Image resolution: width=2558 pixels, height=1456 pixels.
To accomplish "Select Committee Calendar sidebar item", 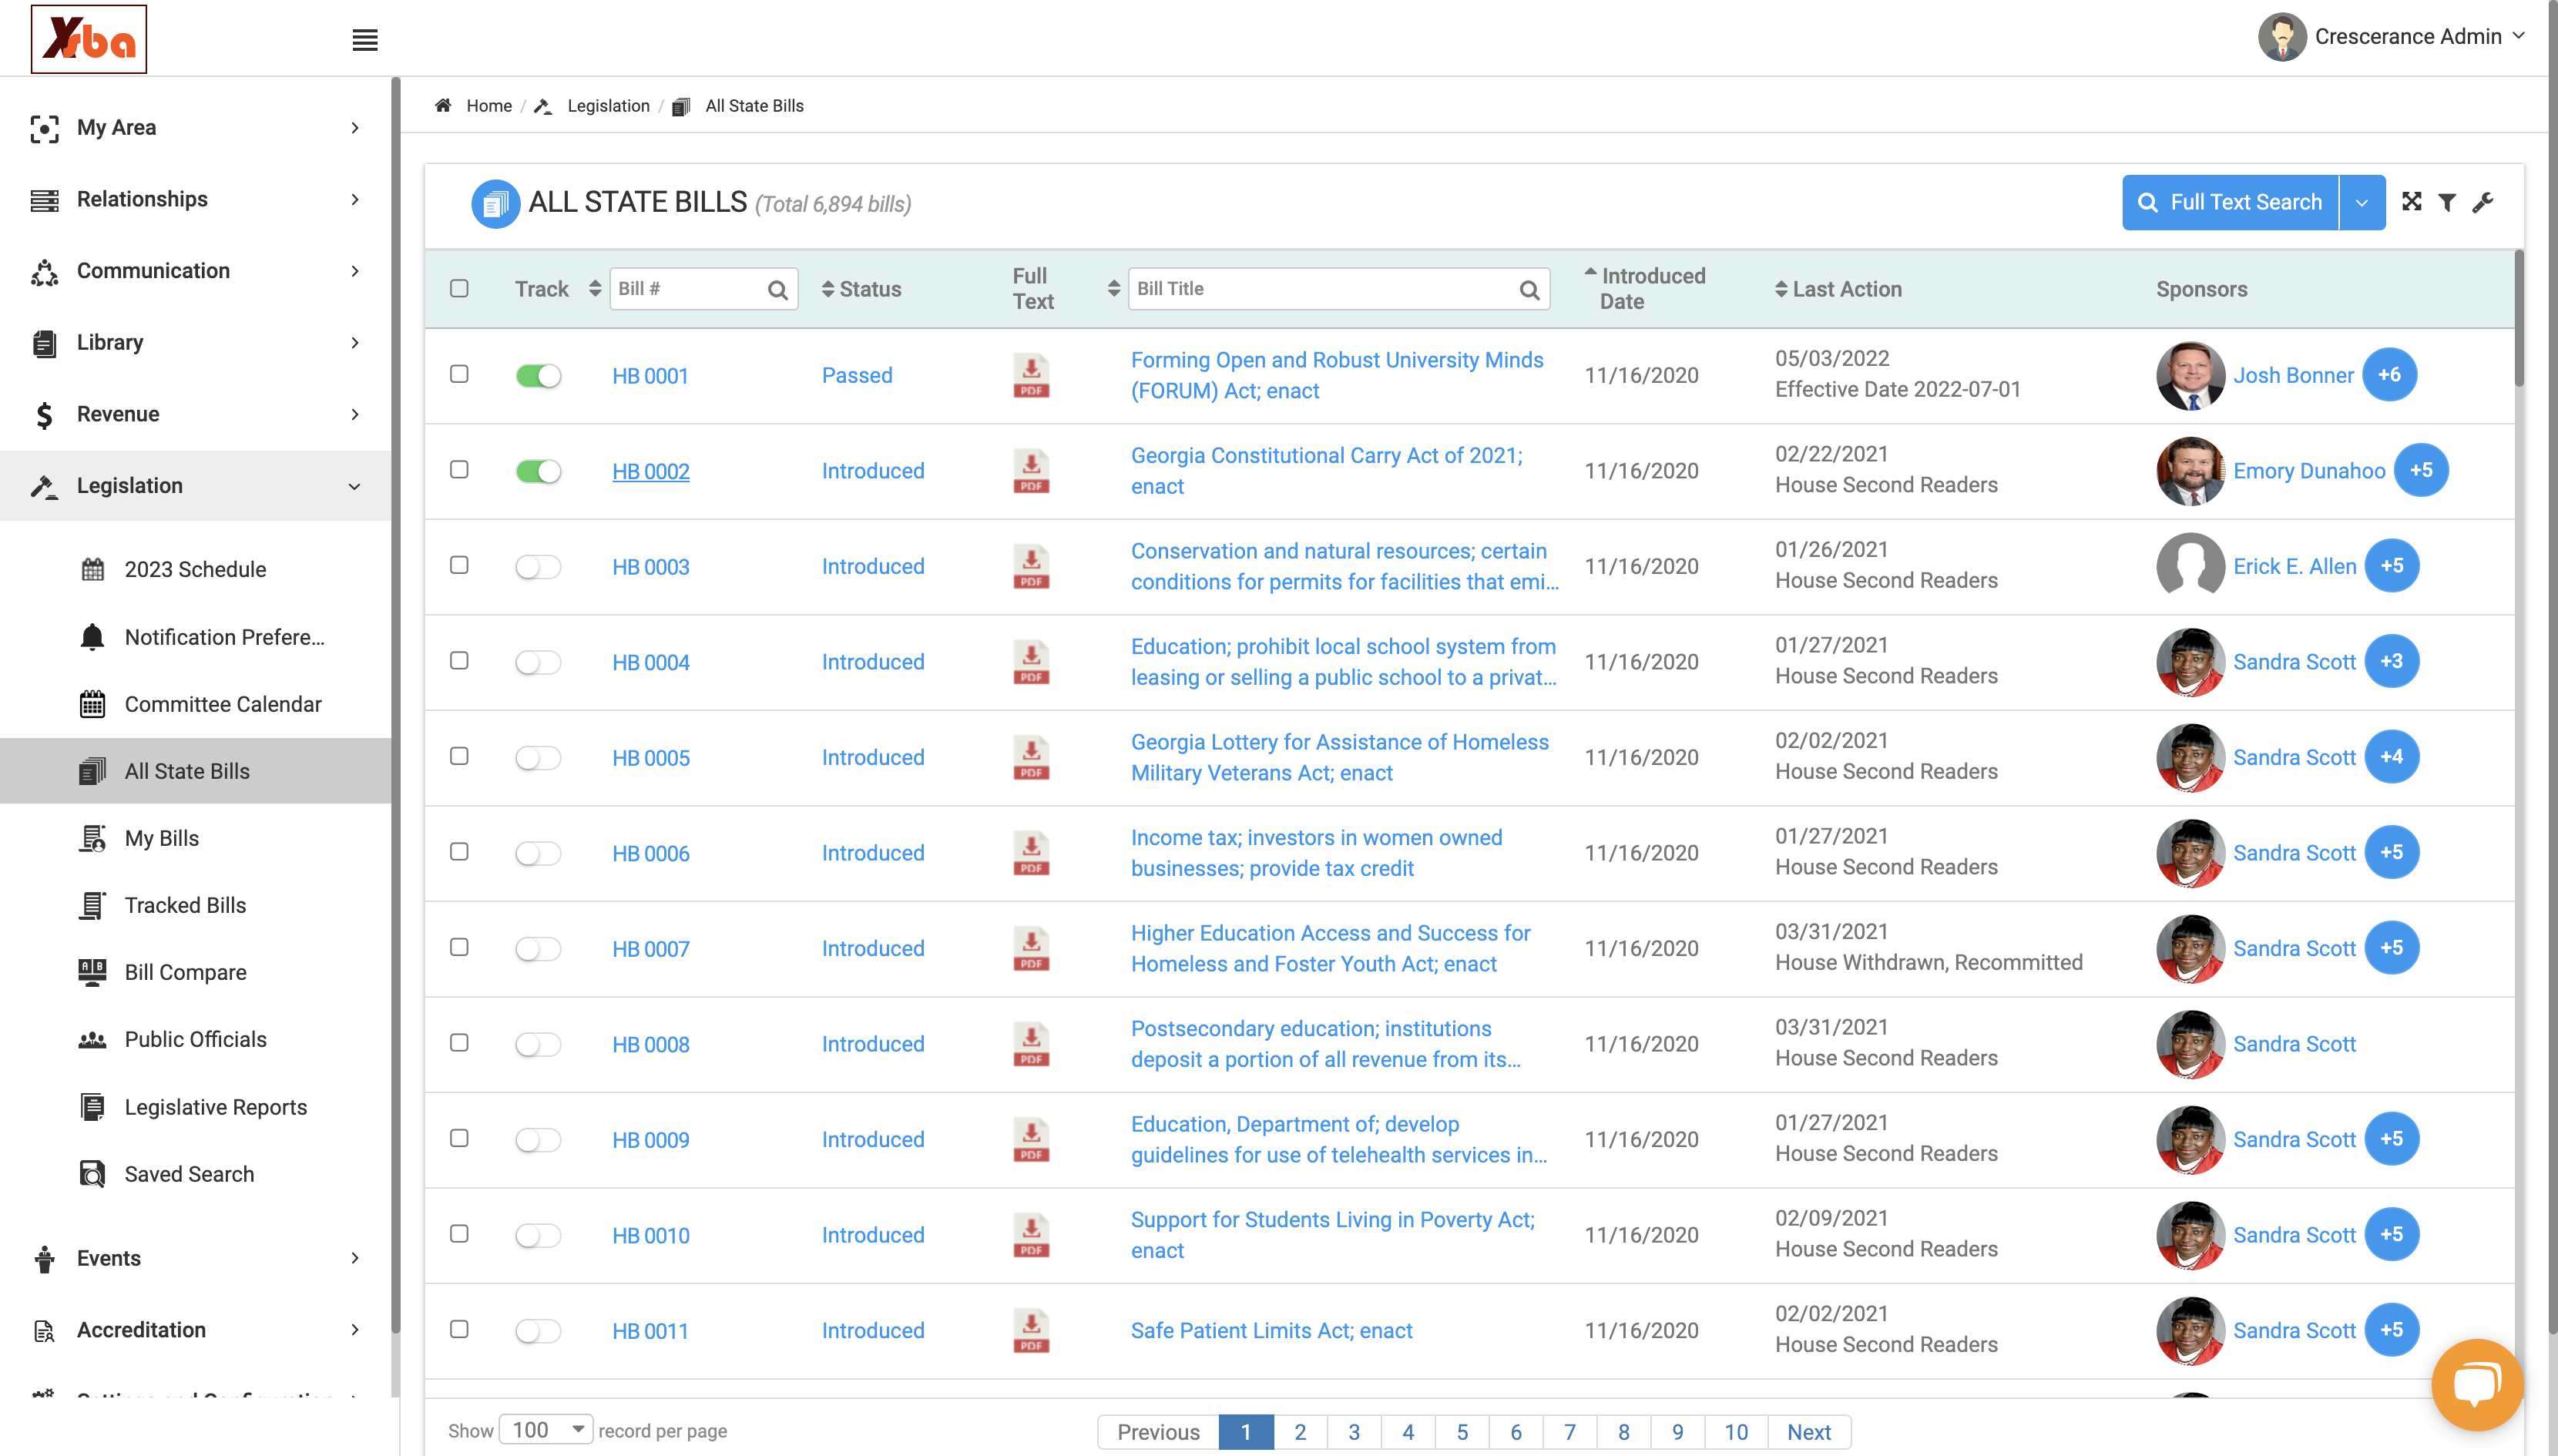I will coord(223,704).
